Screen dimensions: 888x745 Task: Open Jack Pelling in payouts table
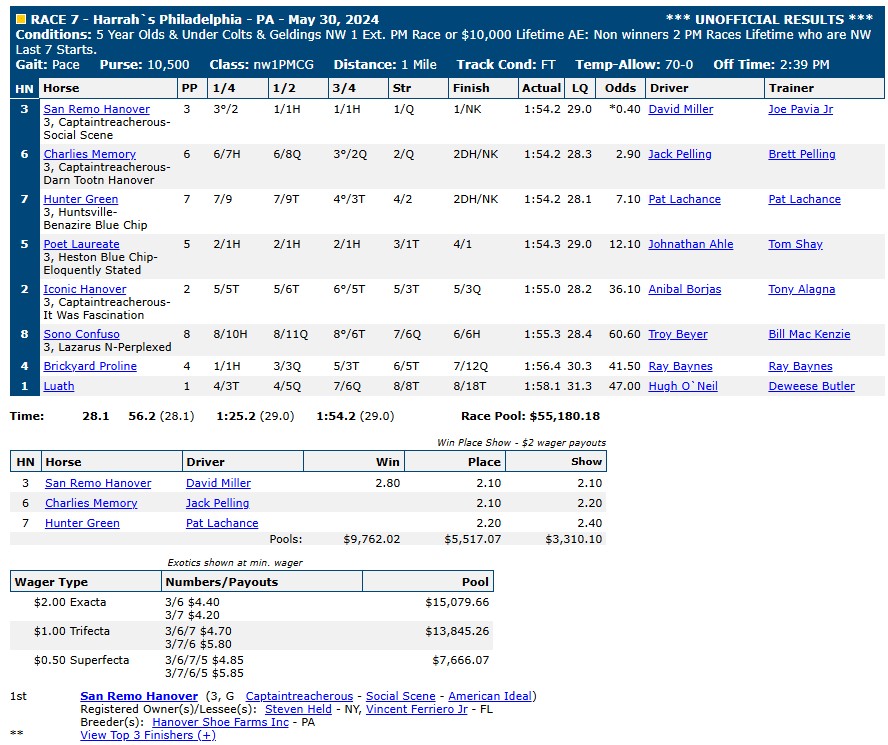pyautogui.click(x=217, y=503)
